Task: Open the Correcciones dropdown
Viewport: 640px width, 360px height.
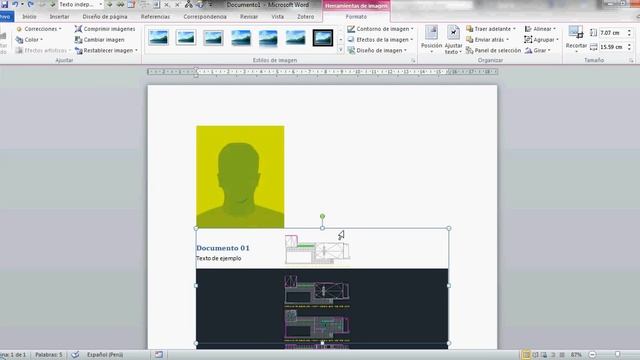Action: (39, 29)
